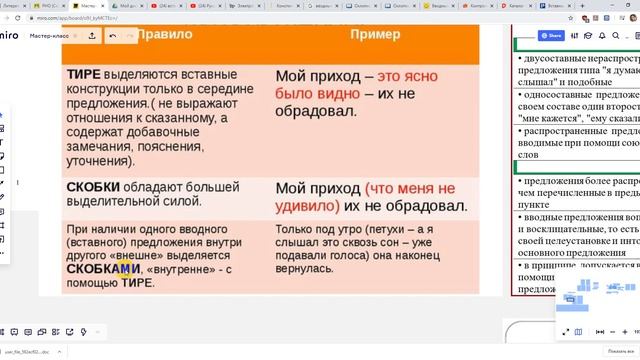The width and height of the screenshot is (640, 360).
Task: Click the blue Share button
Action: coord(551,36)
